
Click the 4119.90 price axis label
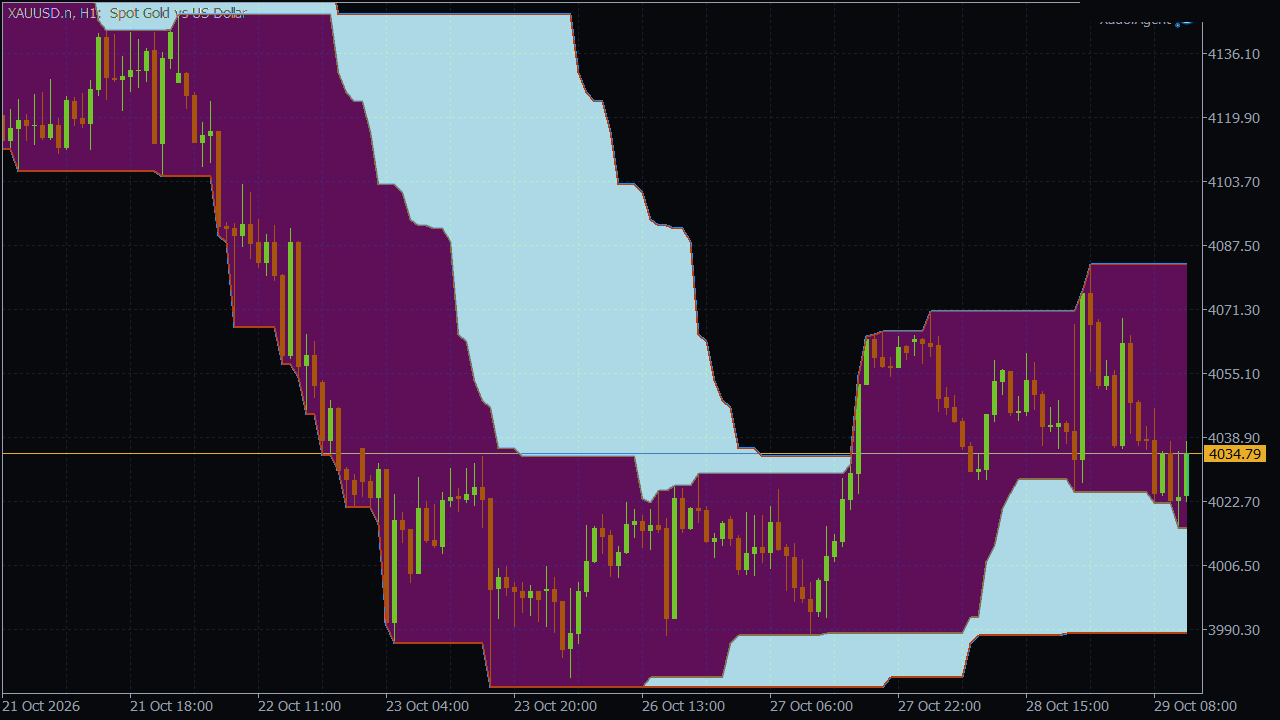[1234, 118]
